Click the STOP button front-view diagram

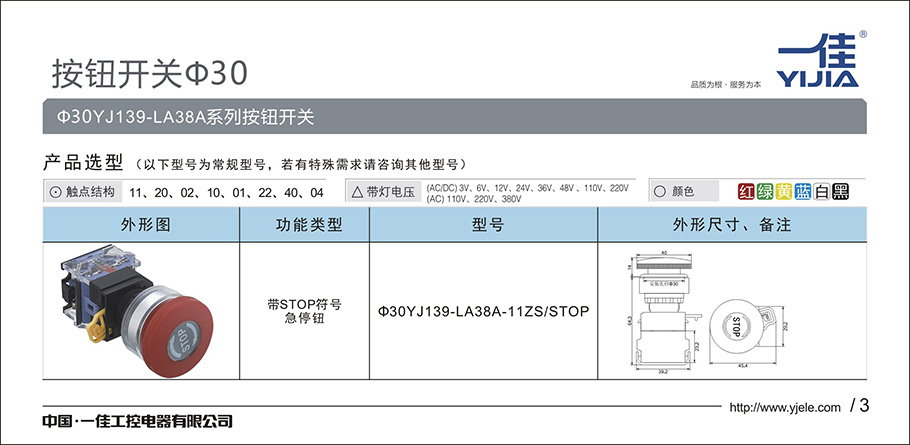(736, 324)
